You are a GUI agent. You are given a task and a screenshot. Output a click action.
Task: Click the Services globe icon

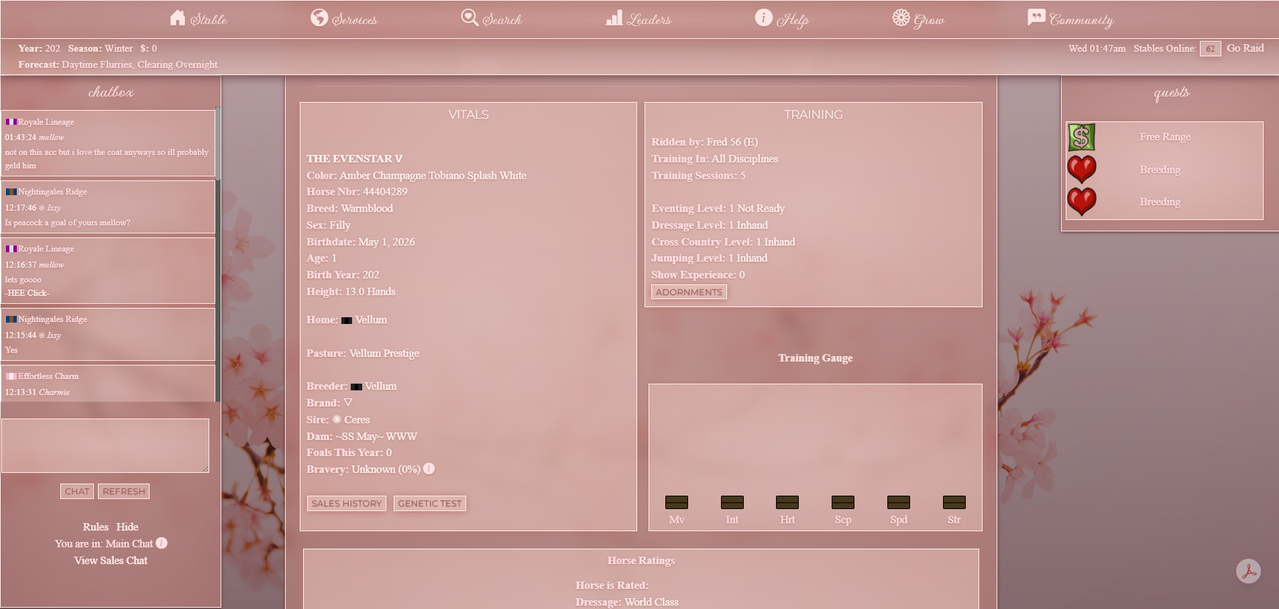click(319, 18)
